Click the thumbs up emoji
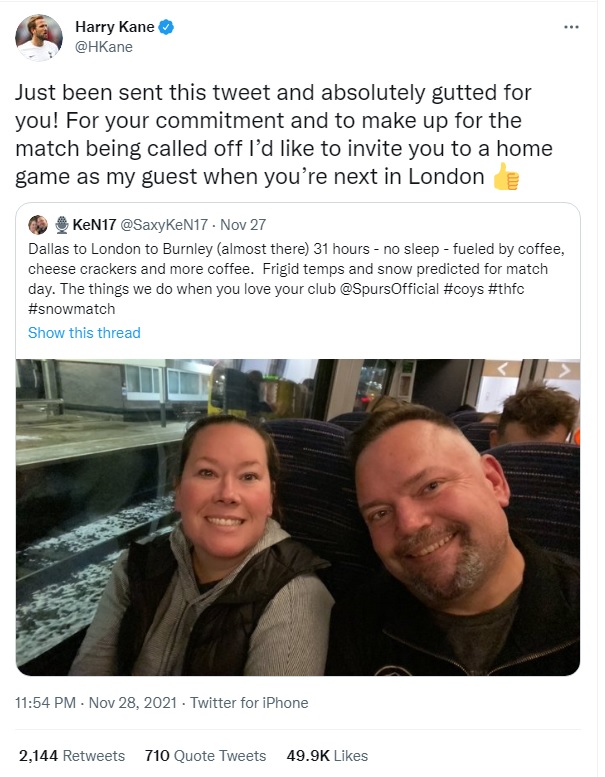Image resolution: width=605 pixels, height=777 pixels. [x=506, y=177]
